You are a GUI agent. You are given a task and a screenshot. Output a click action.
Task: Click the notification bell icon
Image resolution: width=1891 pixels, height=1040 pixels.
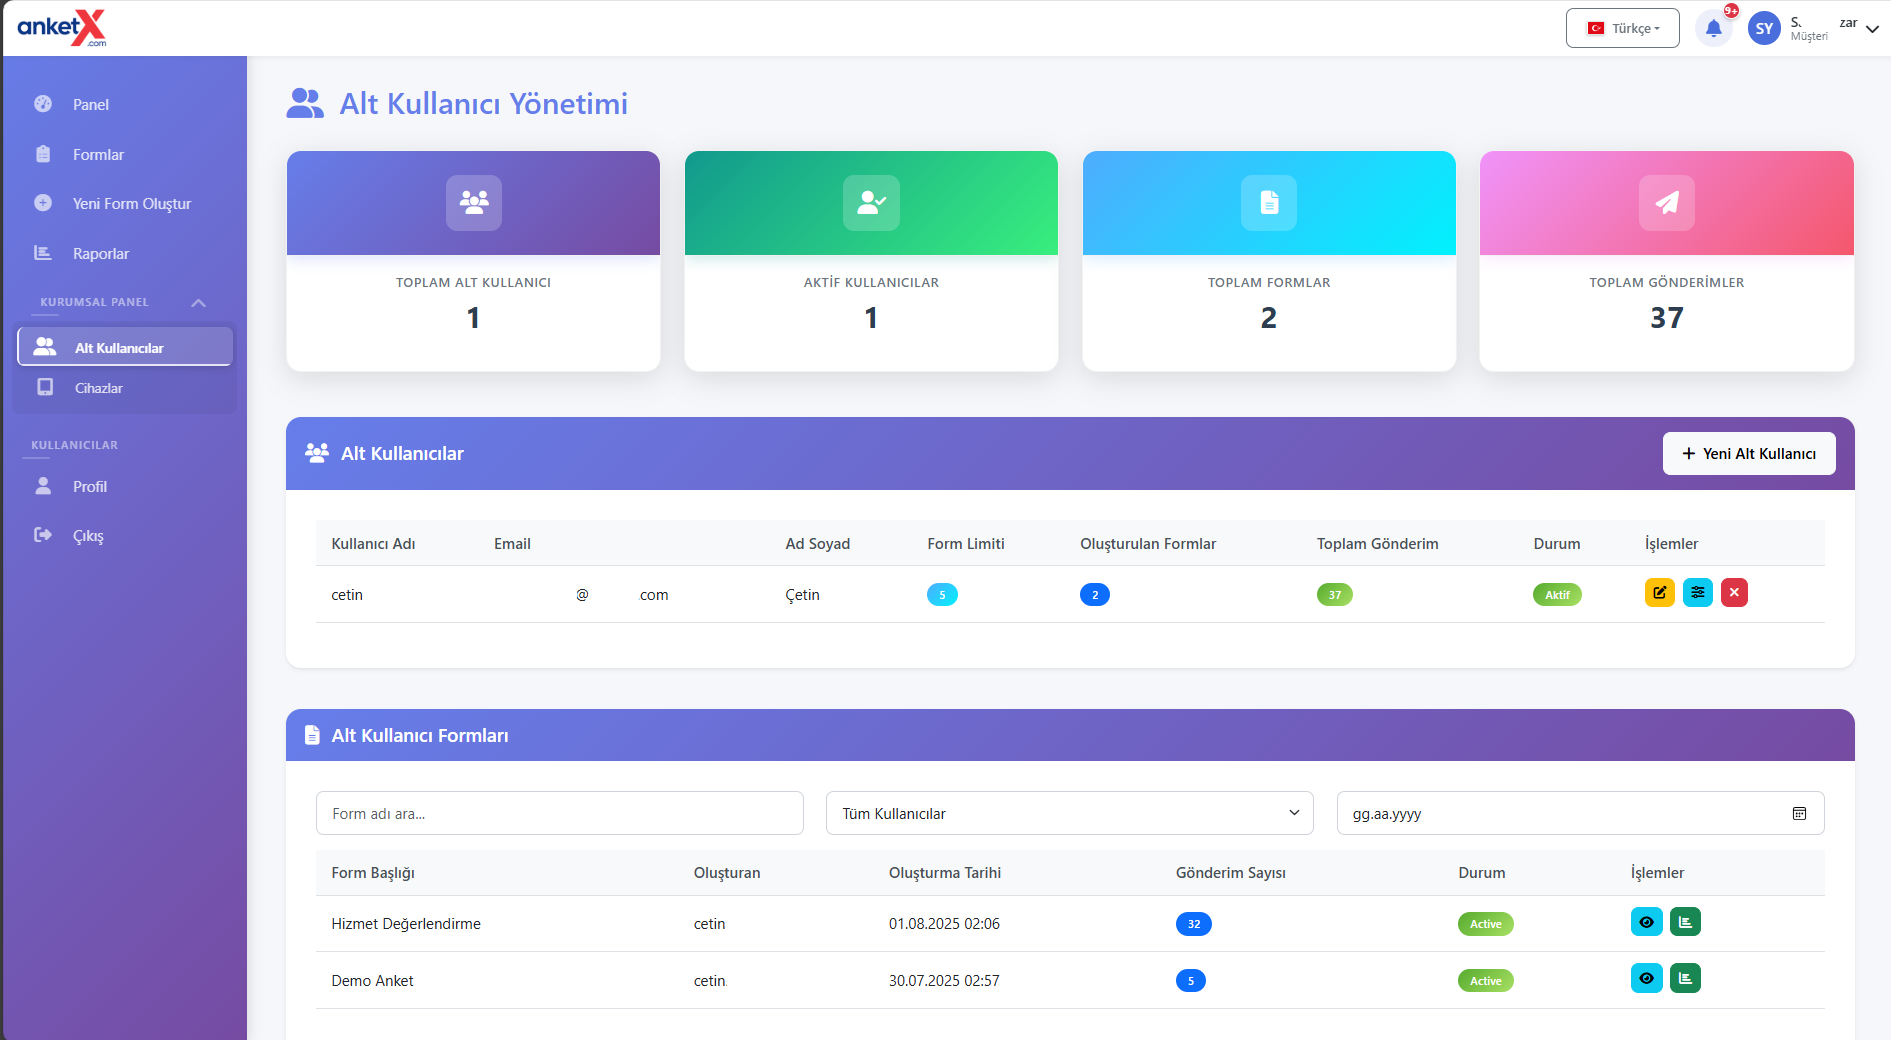tap(1713, 29)
